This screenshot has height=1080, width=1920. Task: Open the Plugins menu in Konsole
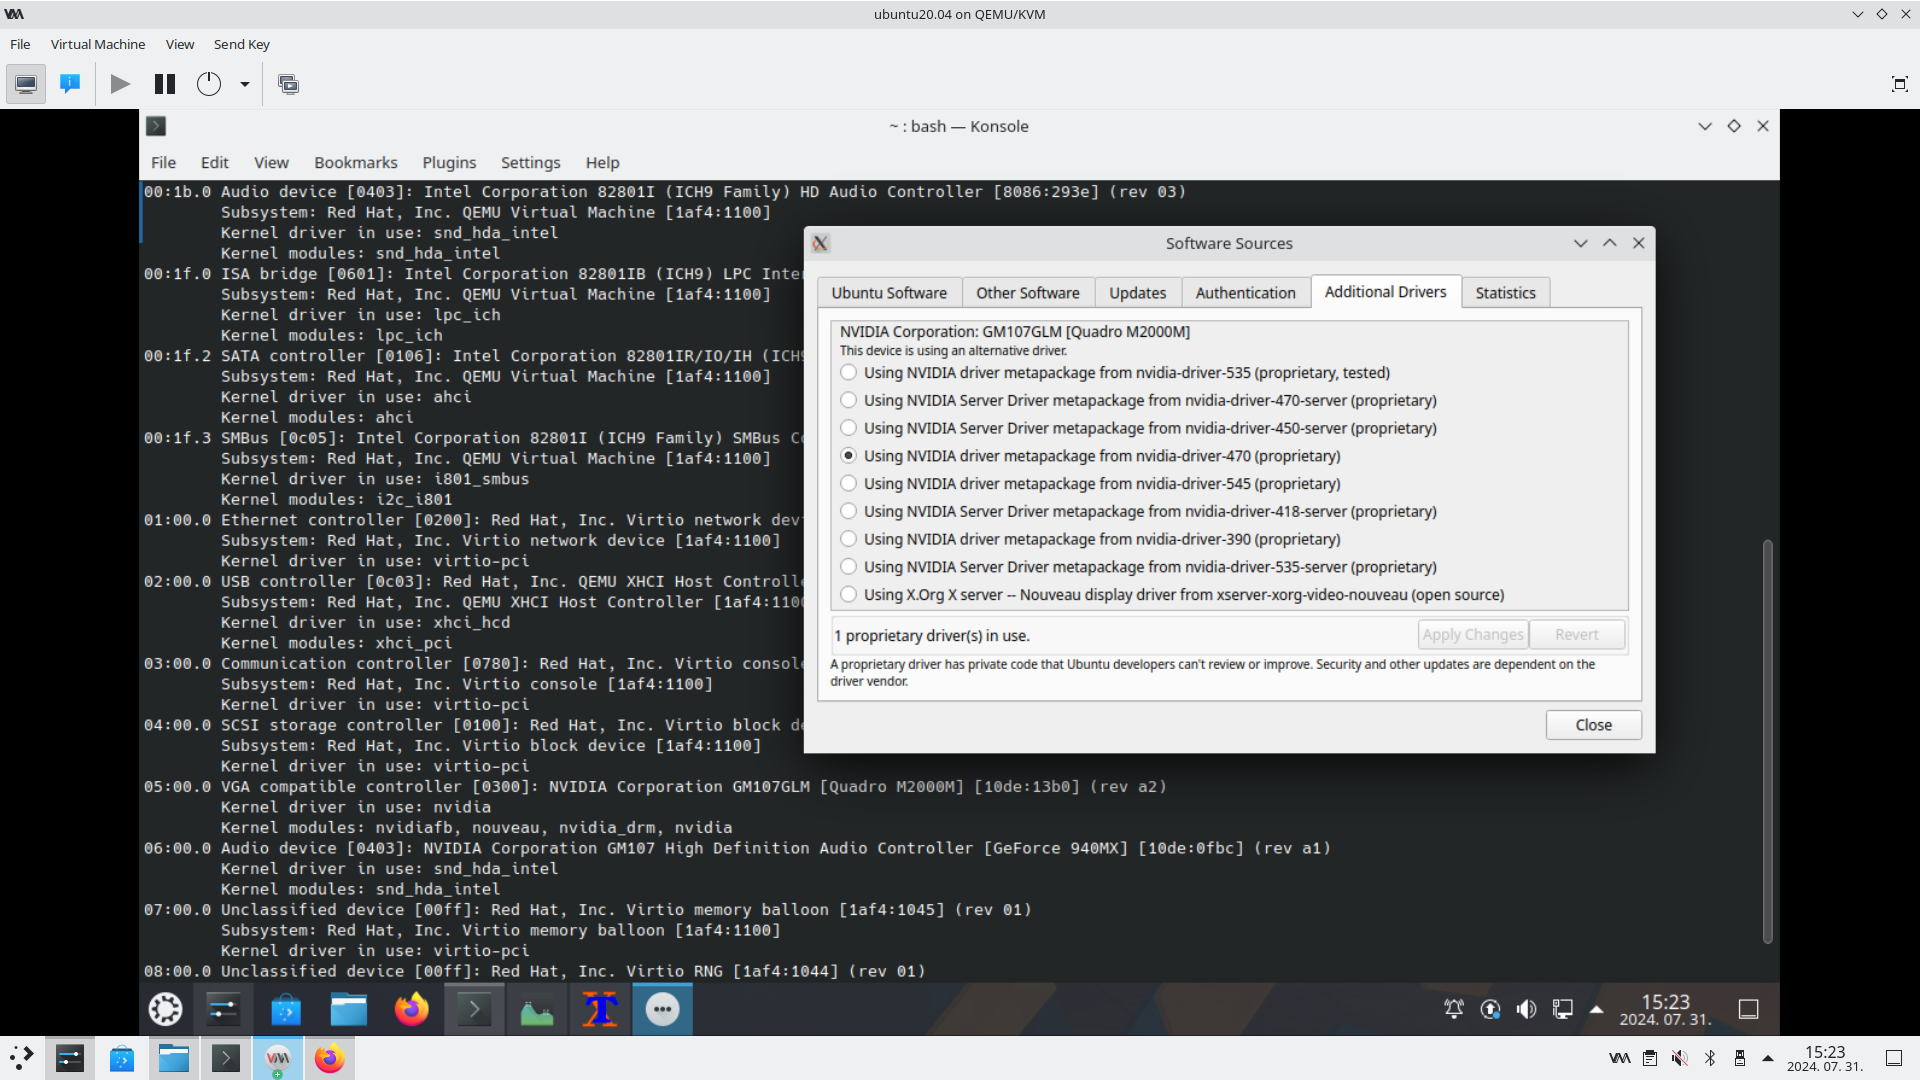pyautogui.click(x=449, y=162)
